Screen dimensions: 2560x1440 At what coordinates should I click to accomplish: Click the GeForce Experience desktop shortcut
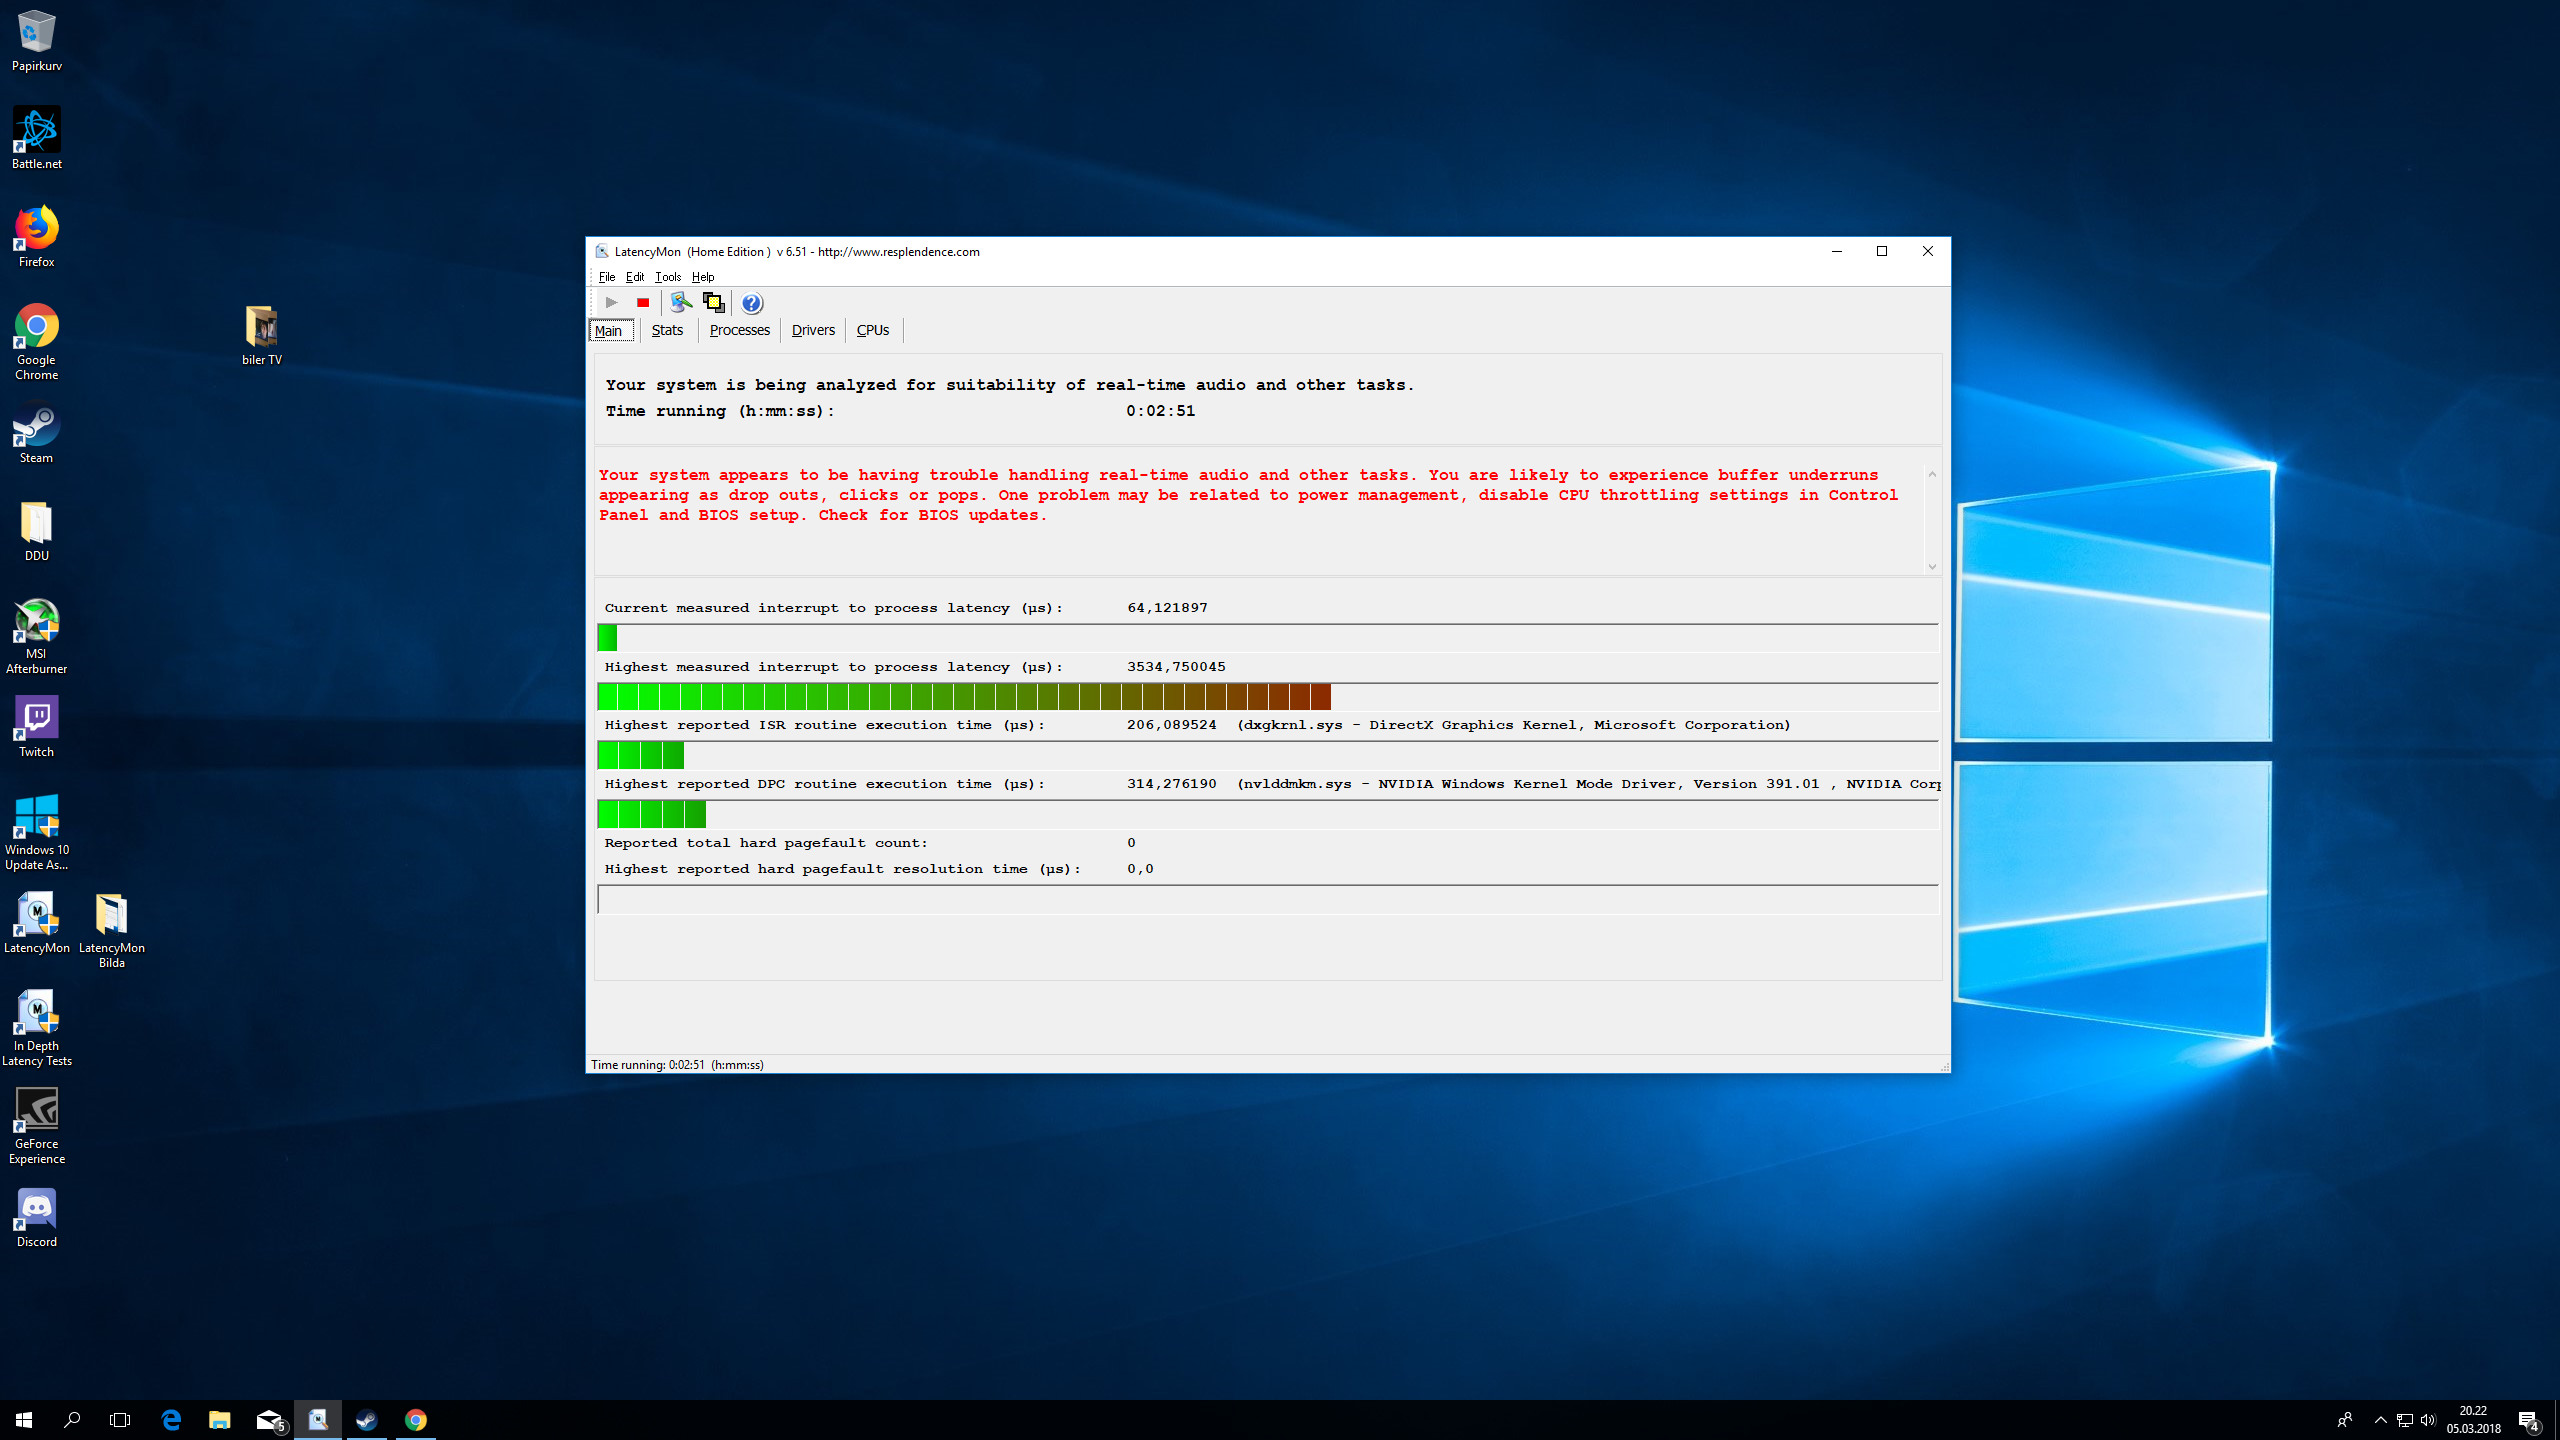coord(37,1126)
